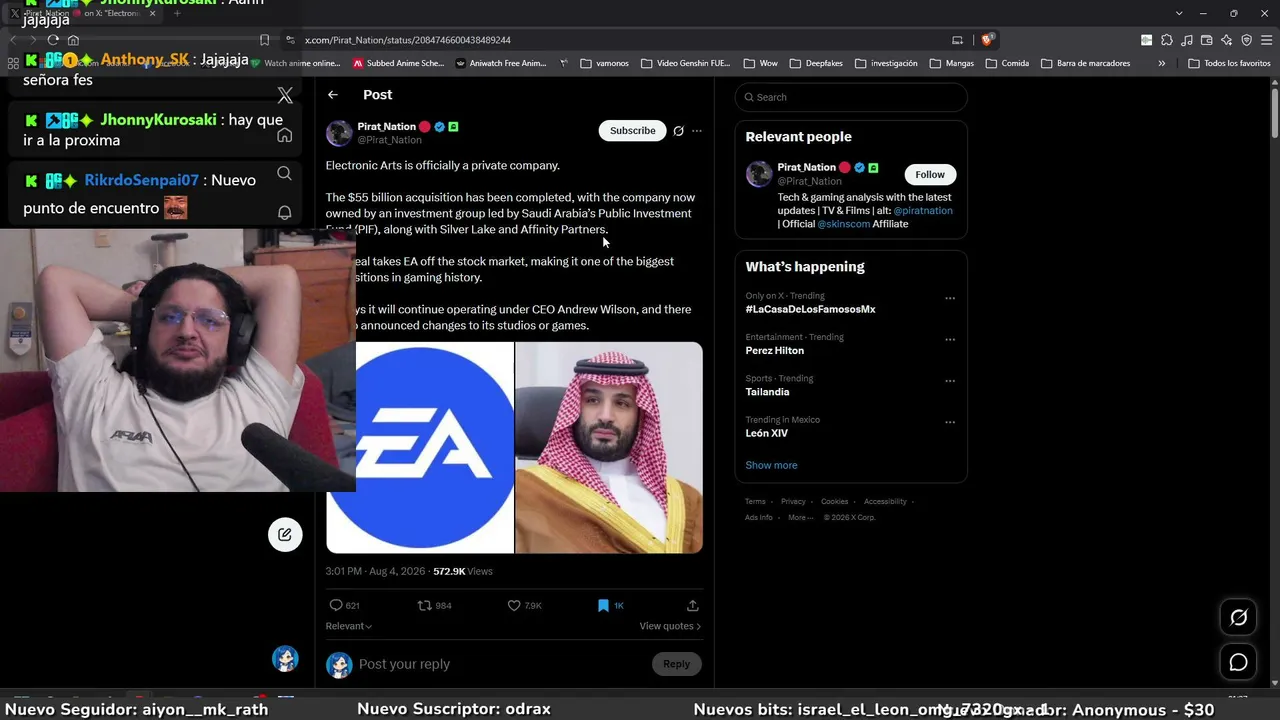Click the Reply button
The image size is (1280, 720).
tap(676, 664)
